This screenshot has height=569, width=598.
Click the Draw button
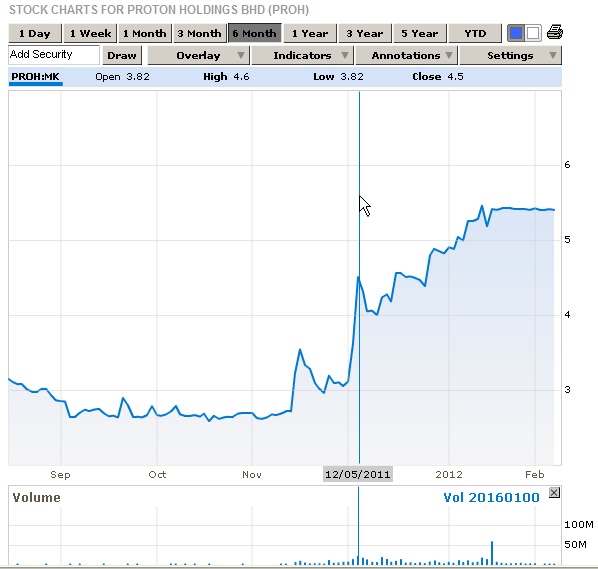122,56
